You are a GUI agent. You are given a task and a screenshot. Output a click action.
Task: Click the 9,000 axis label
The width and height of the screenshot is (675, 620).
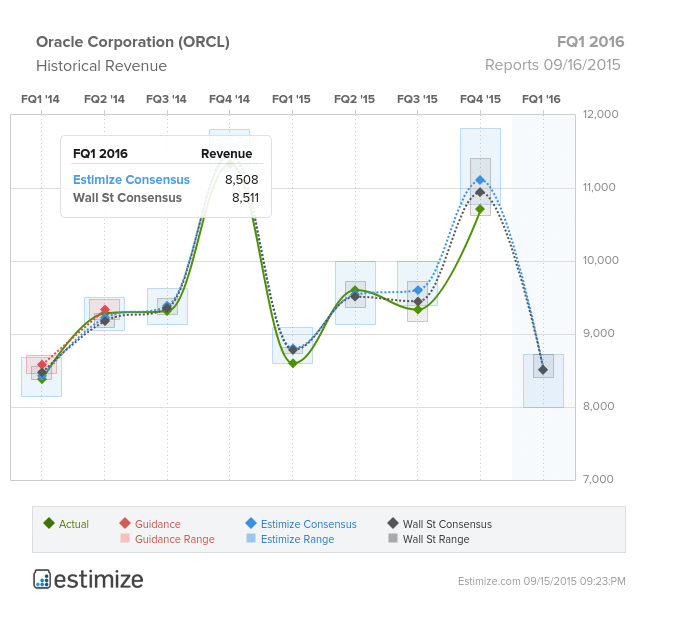pos(598,333)
